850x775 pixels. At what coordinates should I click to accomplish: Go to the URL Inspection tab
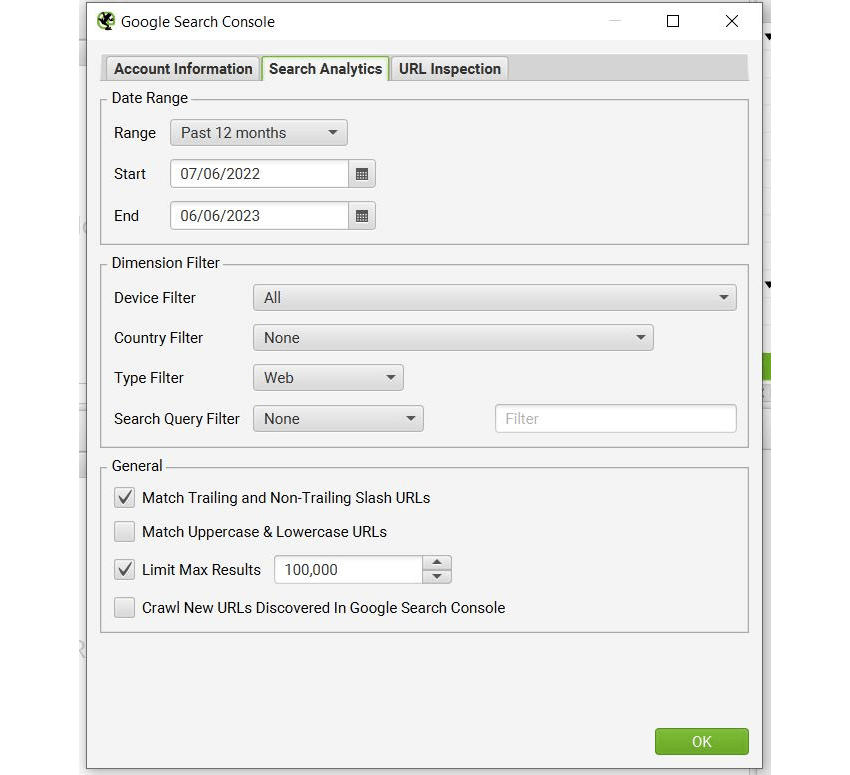pos(449,69)
